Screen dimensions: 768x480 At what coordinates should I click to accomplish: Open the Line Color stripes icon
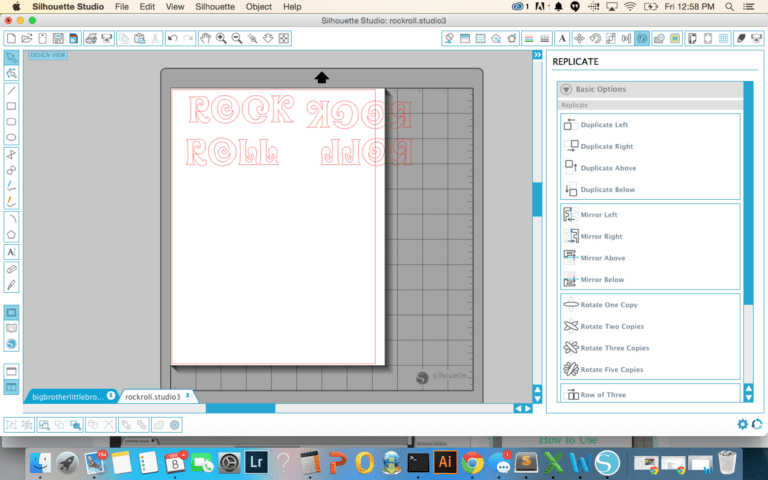click(529, 39)
